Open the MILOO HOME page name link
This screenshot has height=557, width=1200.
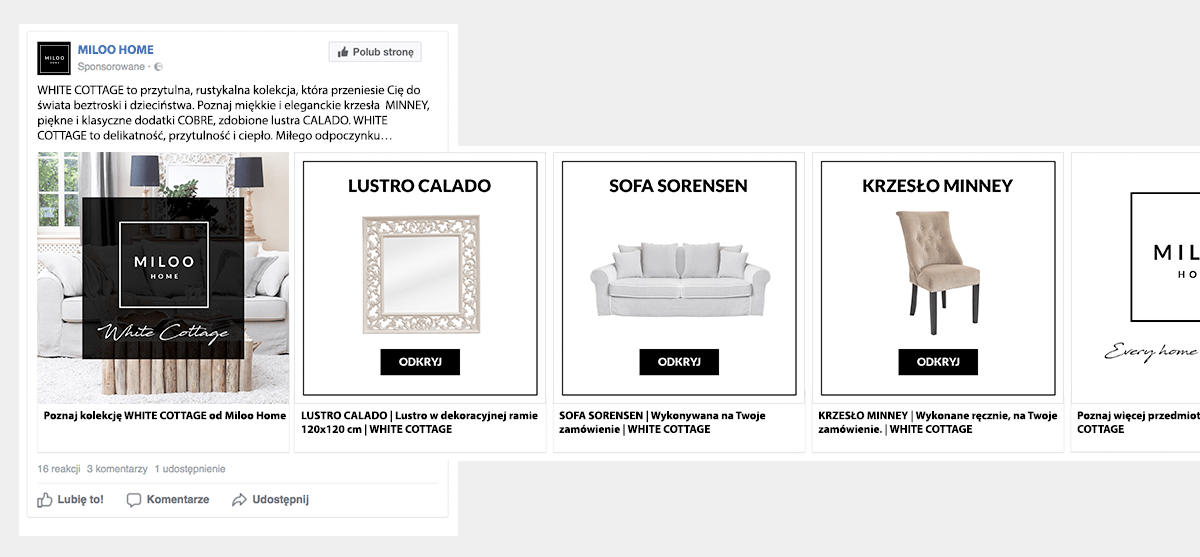point(116,50)
